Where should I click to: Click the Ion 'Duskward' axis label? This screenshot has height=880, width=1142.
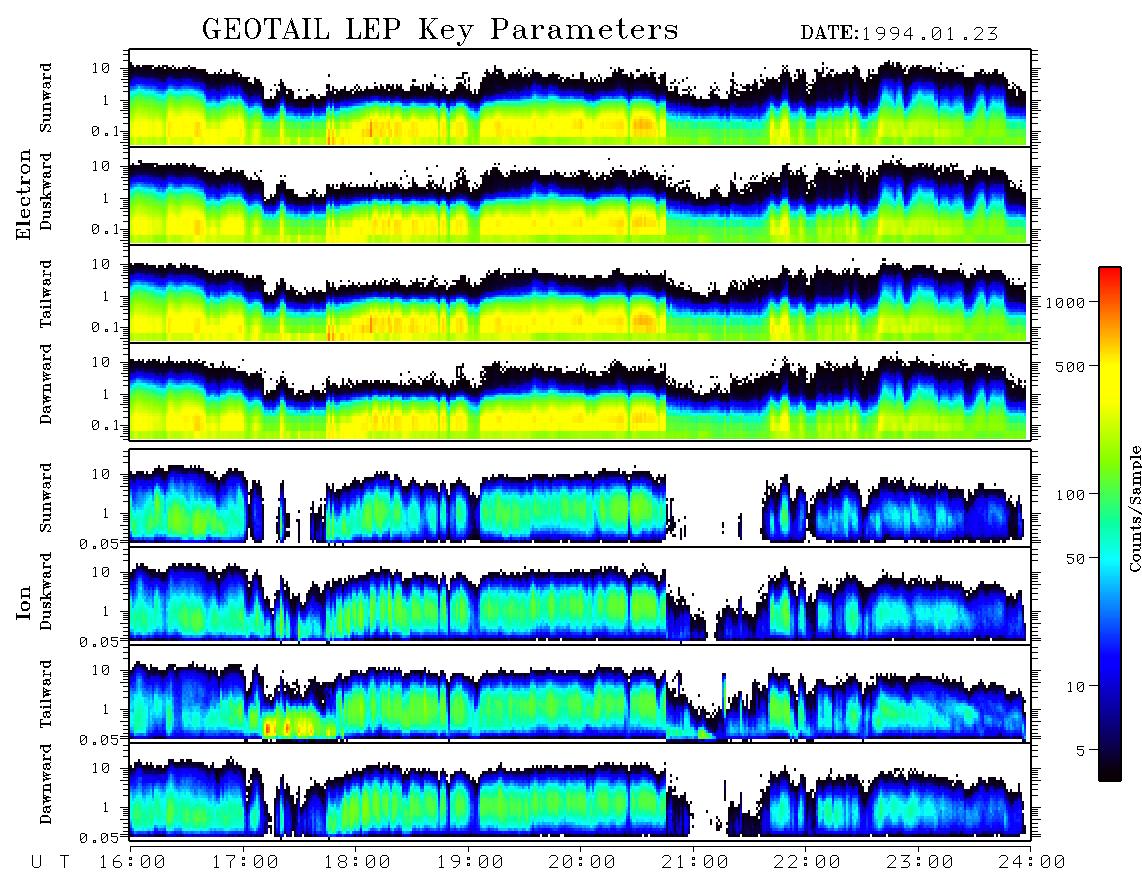[x=46, y=591]
